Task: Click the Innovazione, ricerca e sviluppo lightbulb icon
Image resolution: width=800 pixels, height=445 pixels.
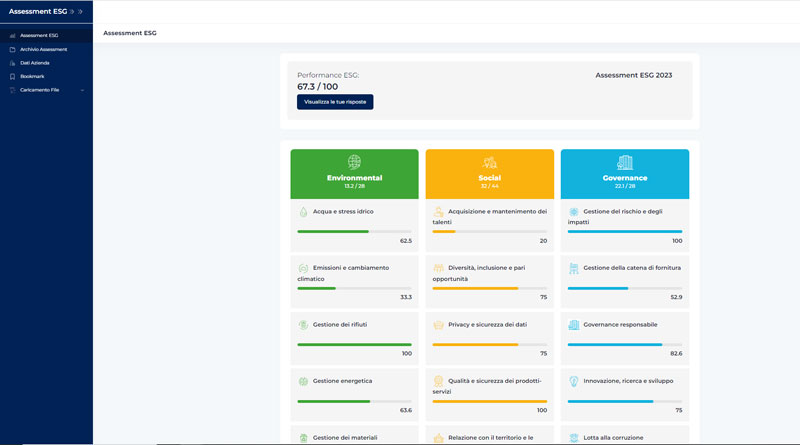Action: click(573, 381)
